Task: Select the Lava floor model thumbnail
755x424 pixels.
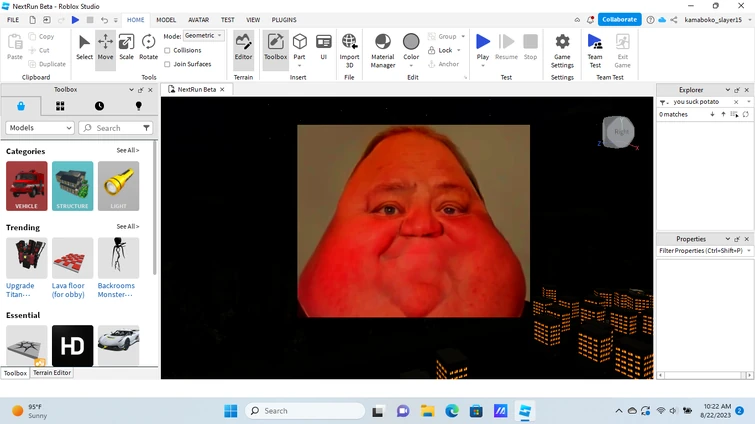Action: [x=73, y=258]
